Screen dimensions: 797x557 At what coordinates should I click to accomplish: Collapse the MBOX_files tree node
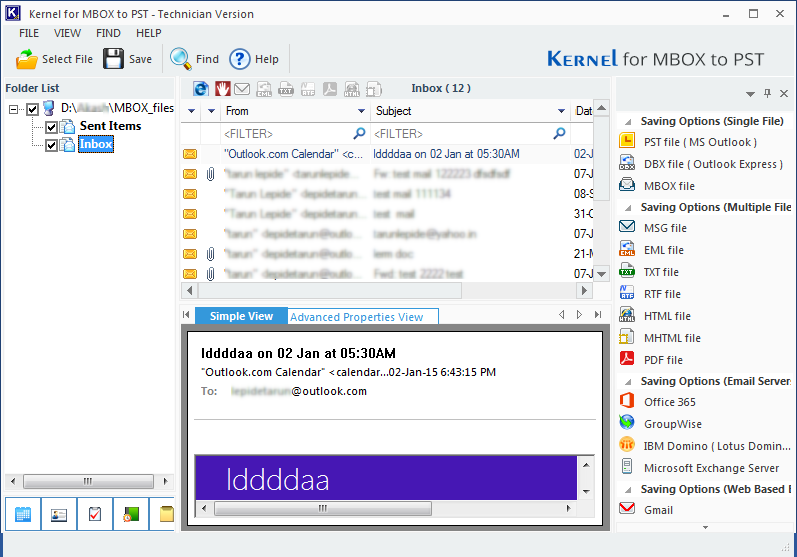[x=14, y=109]
